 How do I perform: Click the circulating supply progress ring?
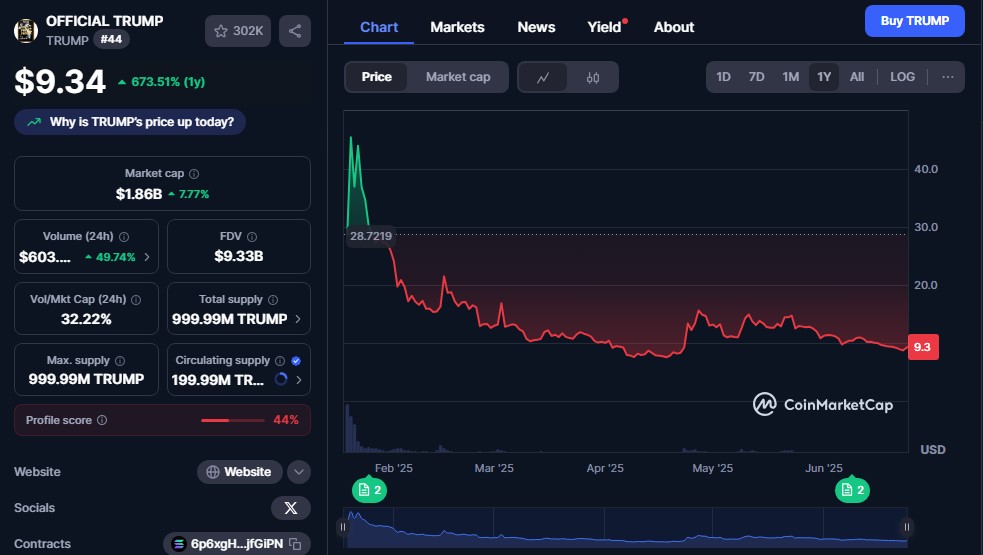click(x=281, y=379)
